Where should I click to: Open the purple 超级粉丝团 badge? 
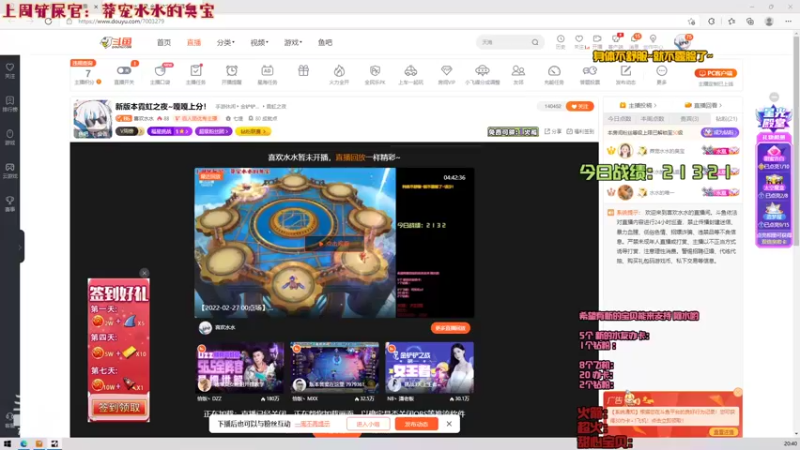click(213, 132)
